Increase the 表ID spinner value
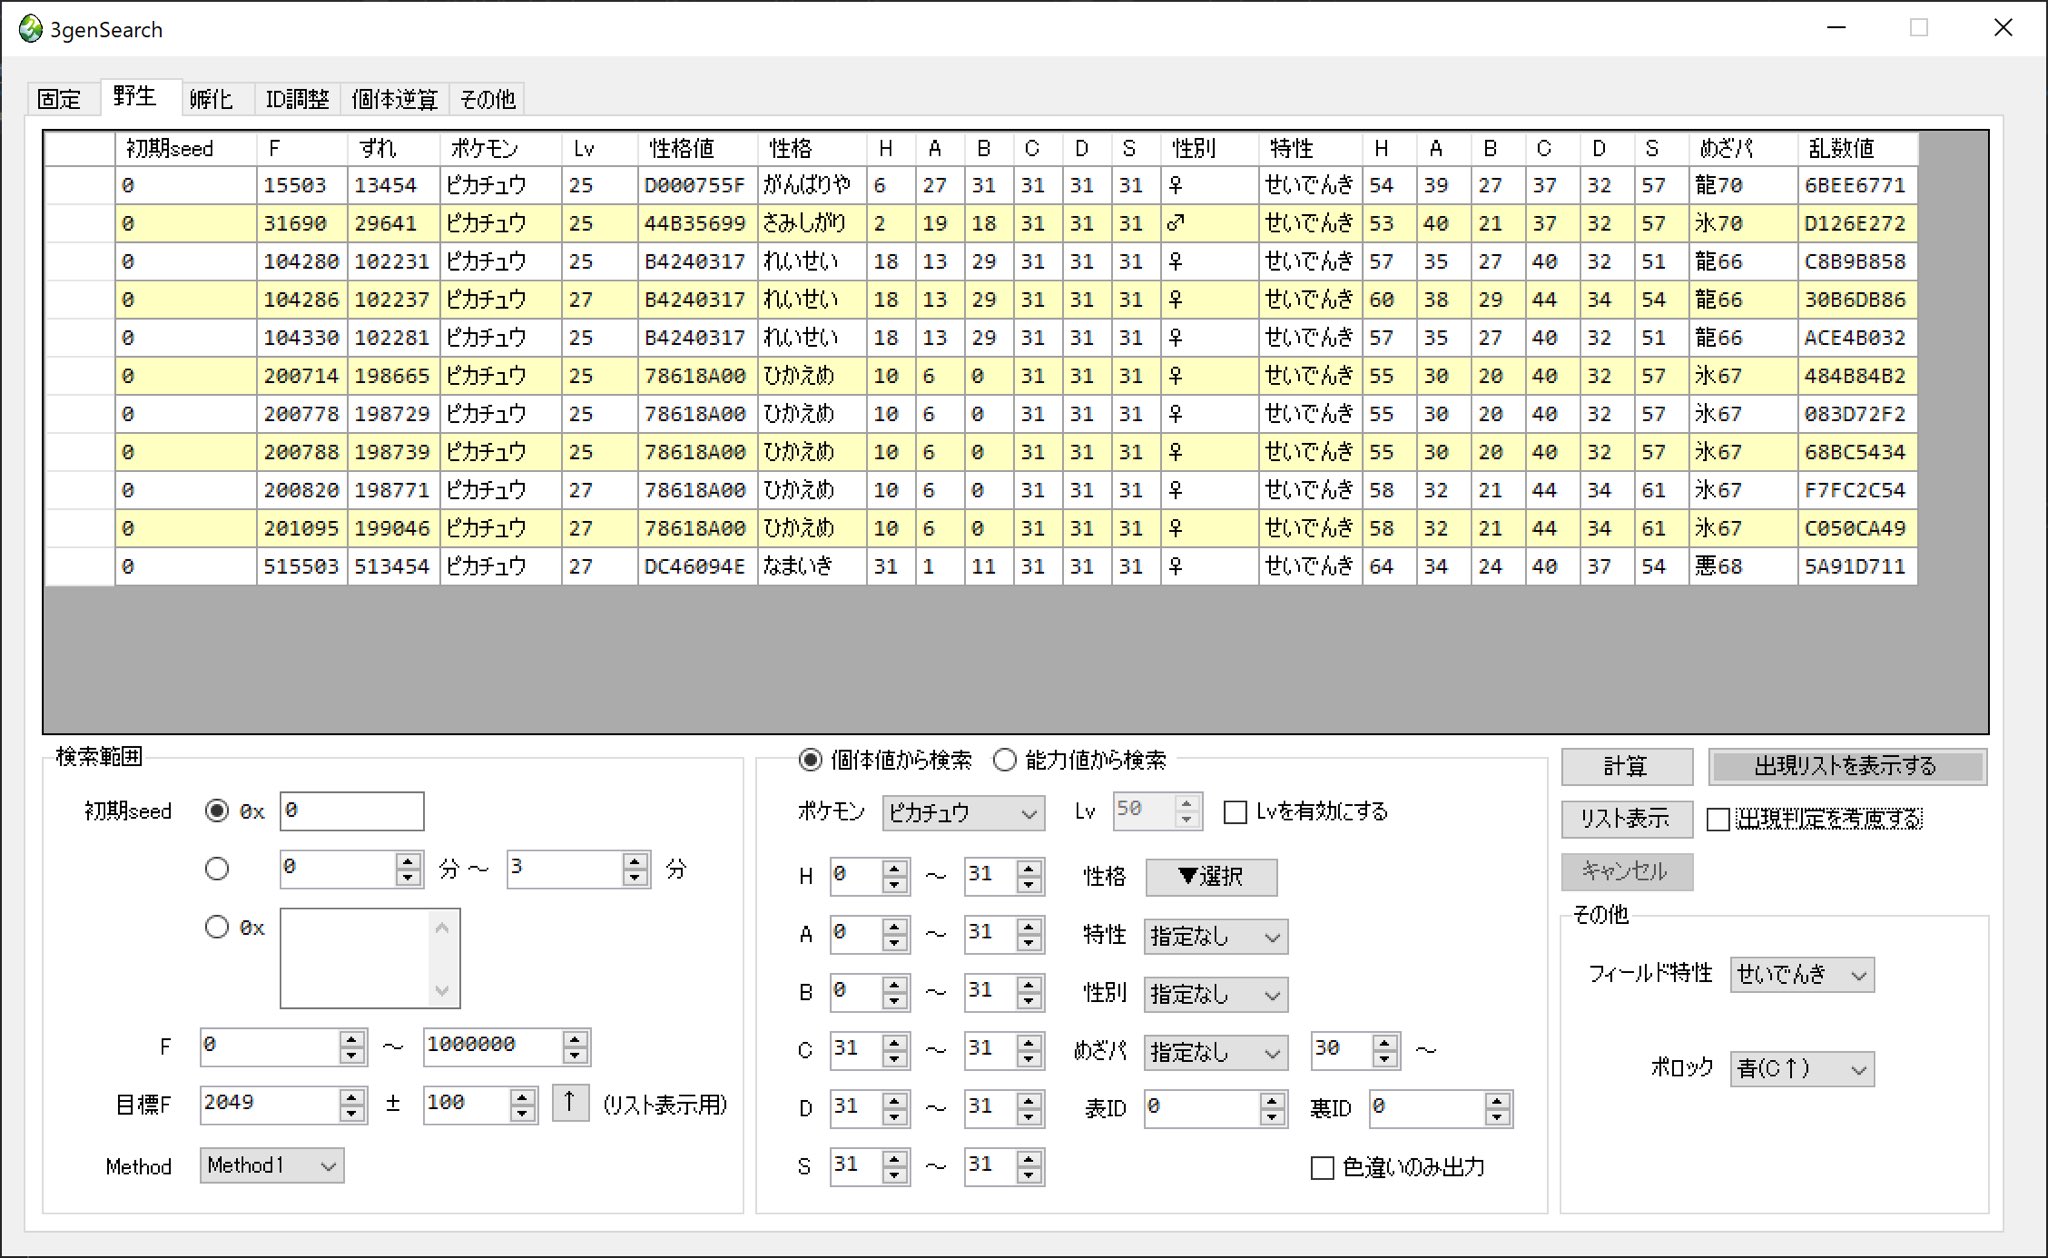The image size is (2048, 1258). [1271, 1100]
